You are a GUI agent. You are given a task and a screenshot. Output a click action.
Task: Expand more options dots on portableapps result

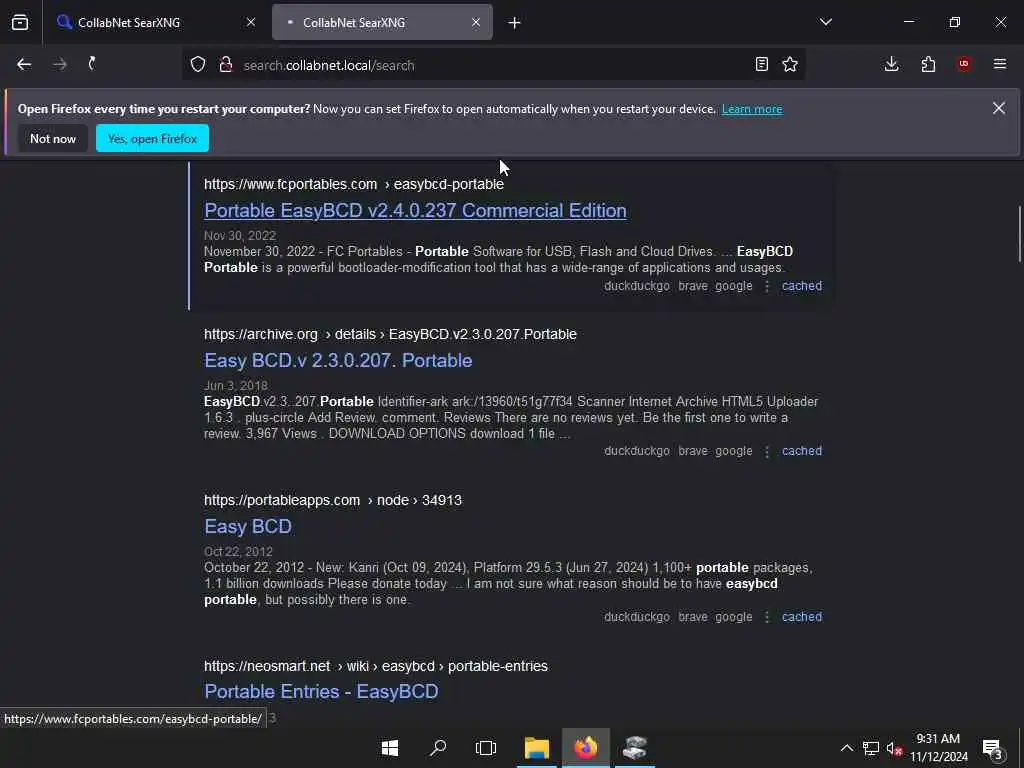(x=767, y=617)
